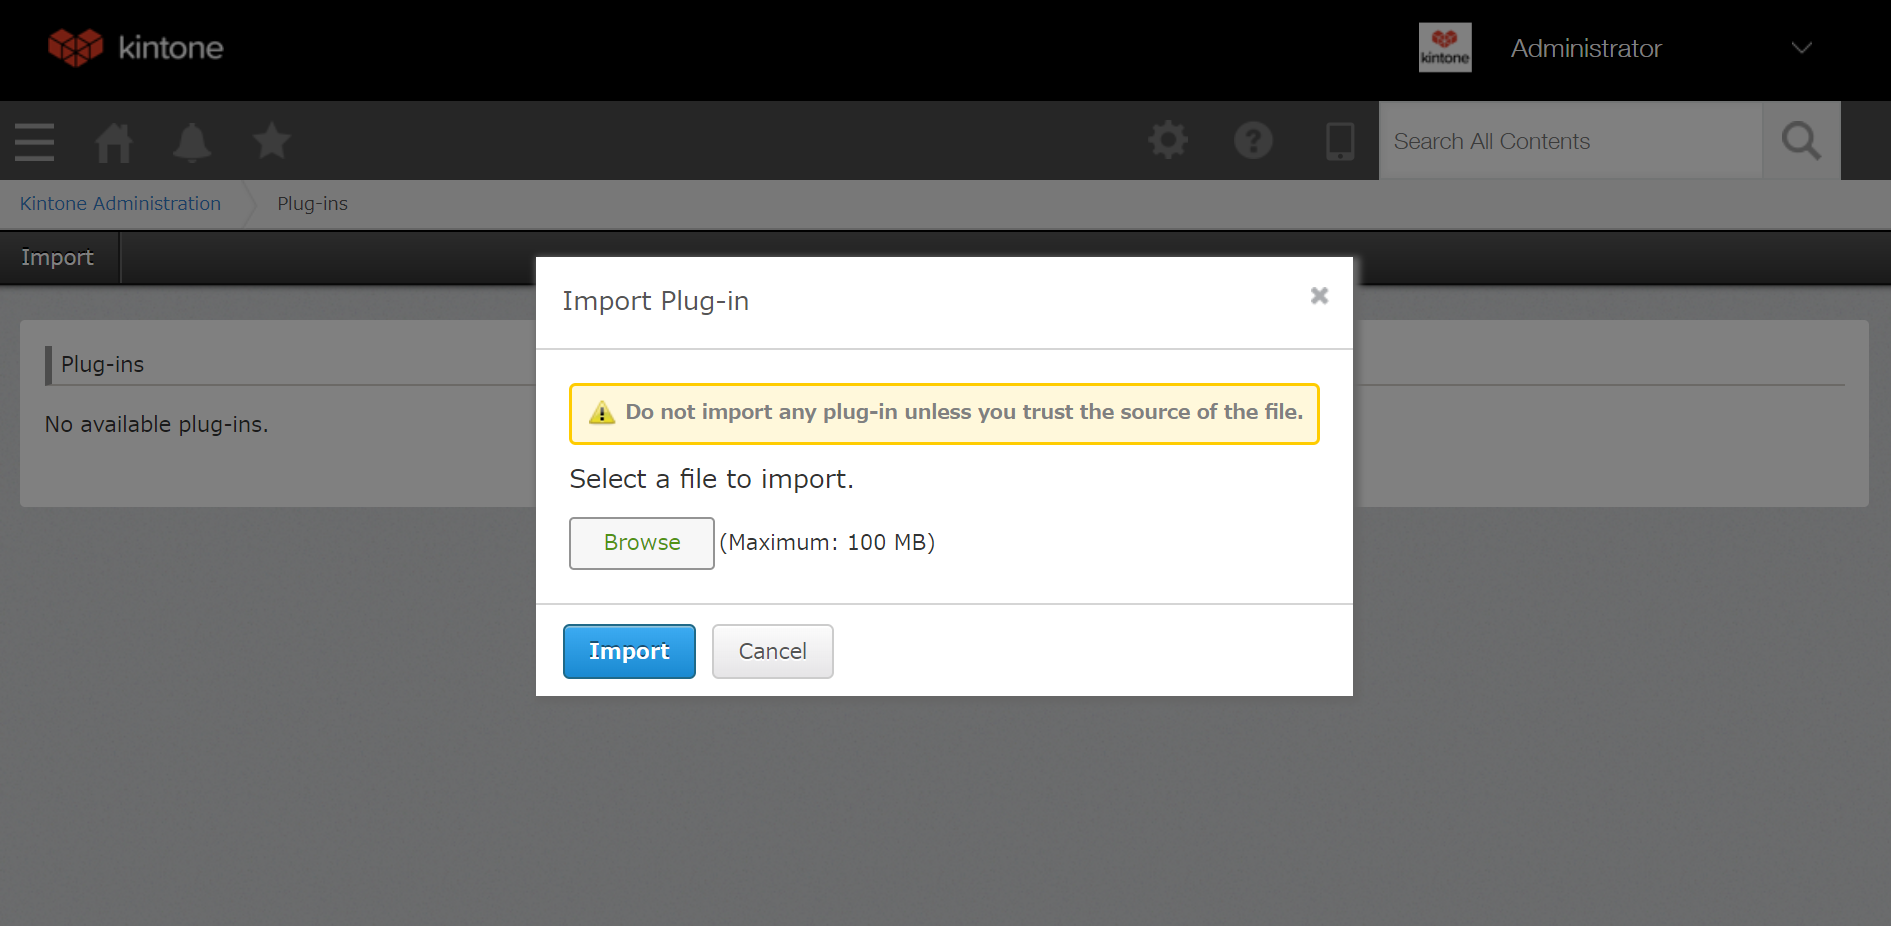Open the help question mark icon

[x=1253, y=141]
